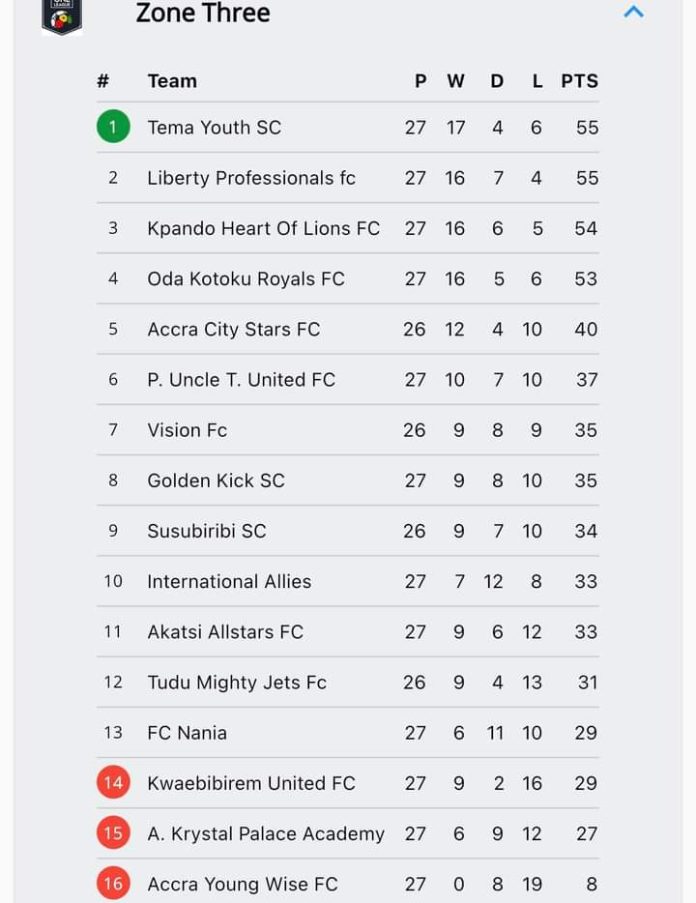Viewport: 696px width, 903px height.
Task: Select International Allies row
Action: pos(348,581)
